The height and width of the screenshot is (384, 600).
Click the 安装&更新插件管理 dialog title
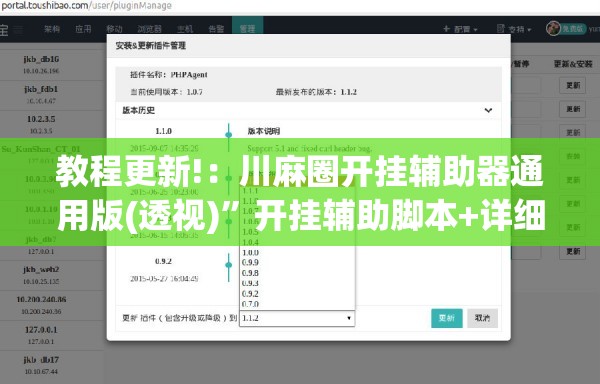click(x=151, y=46)
